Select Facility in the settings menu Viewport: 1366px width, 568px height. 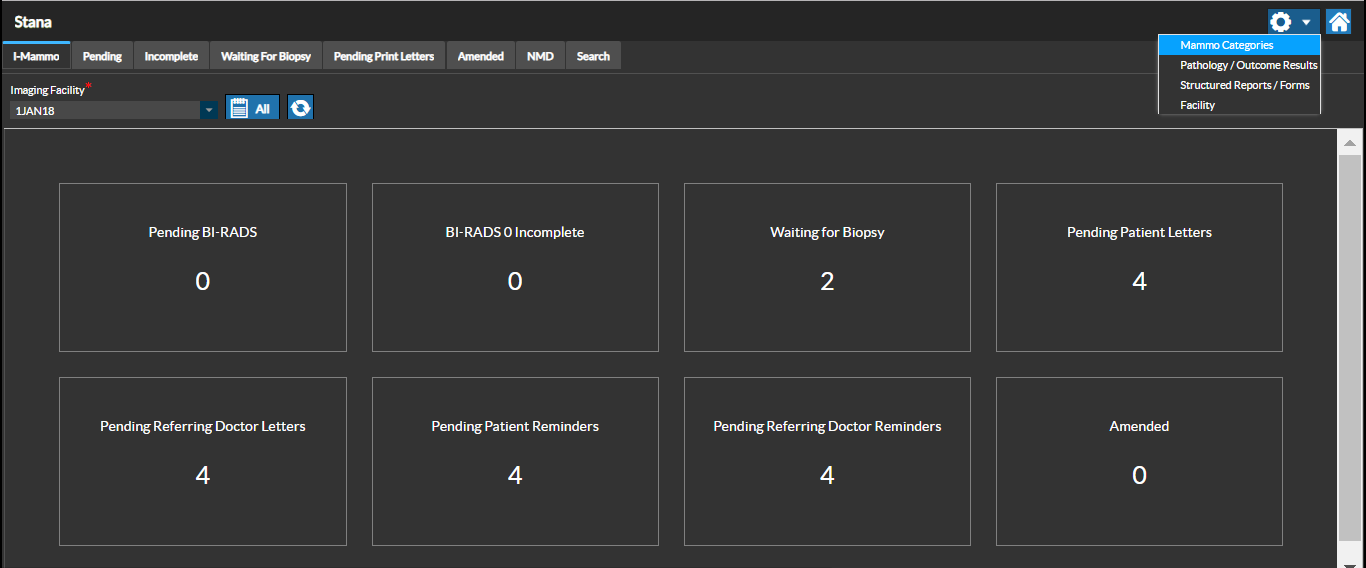(1197, 105)
